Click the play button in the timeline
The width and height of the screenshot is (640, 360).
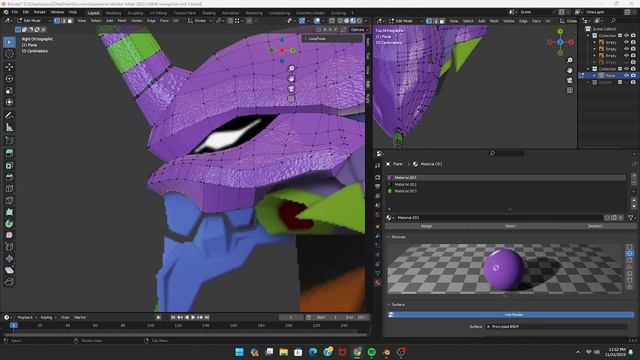click(193, 317)
